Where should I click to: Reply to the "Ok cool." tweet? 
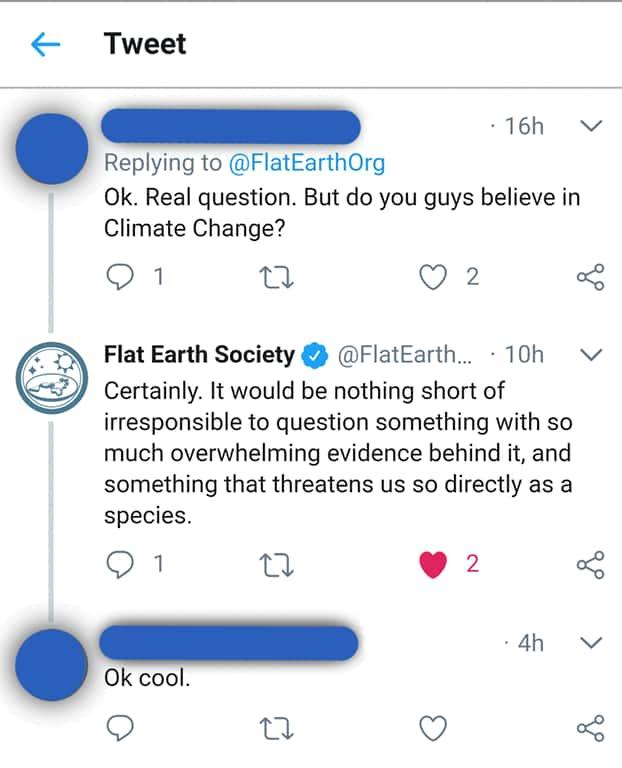point(119,730)
